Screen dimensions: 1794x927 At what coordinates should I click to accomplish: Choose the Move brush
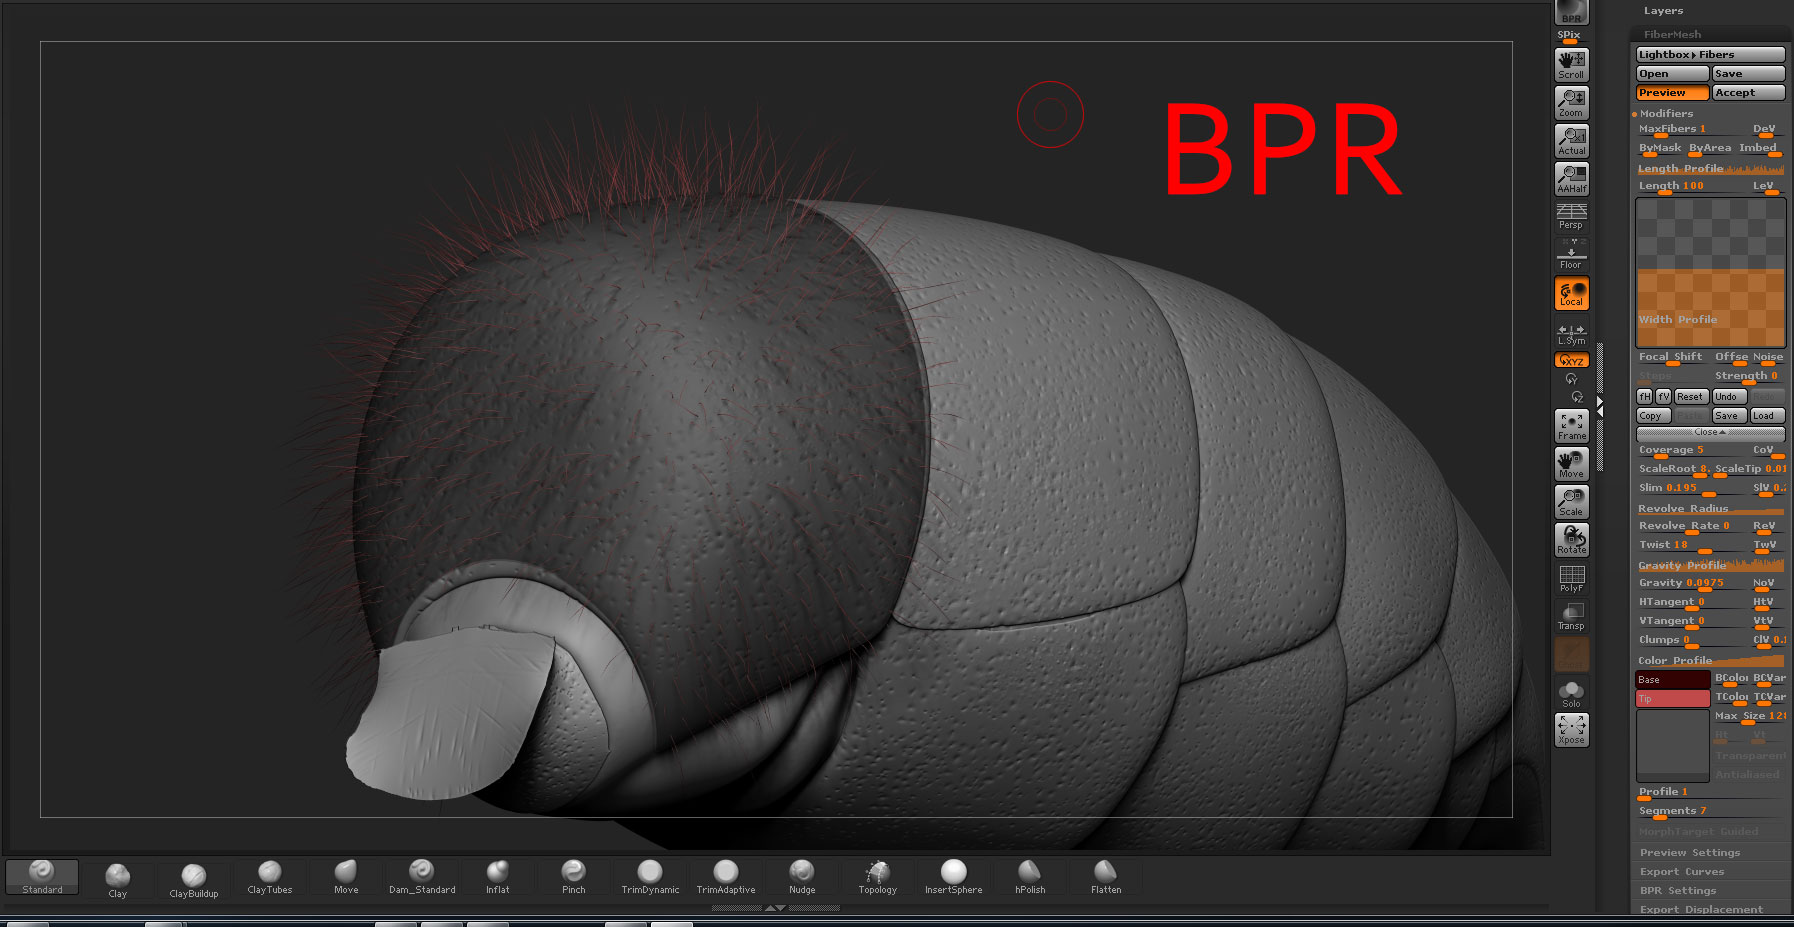(x=346, y=877)
